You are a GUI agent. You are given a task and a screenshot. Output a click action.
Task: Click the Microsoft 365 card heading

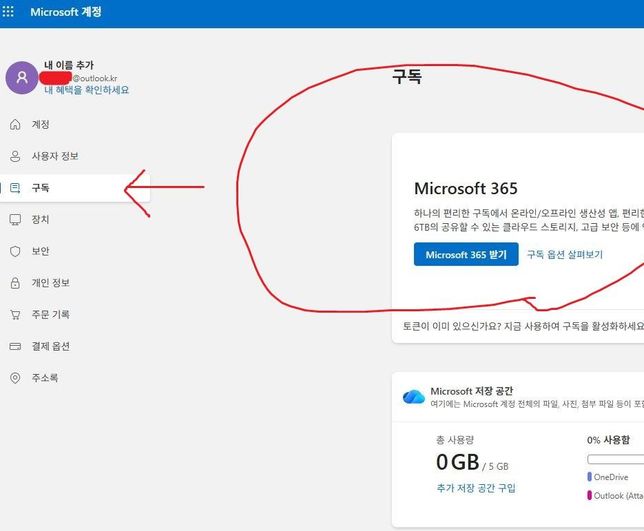(466, 188)
